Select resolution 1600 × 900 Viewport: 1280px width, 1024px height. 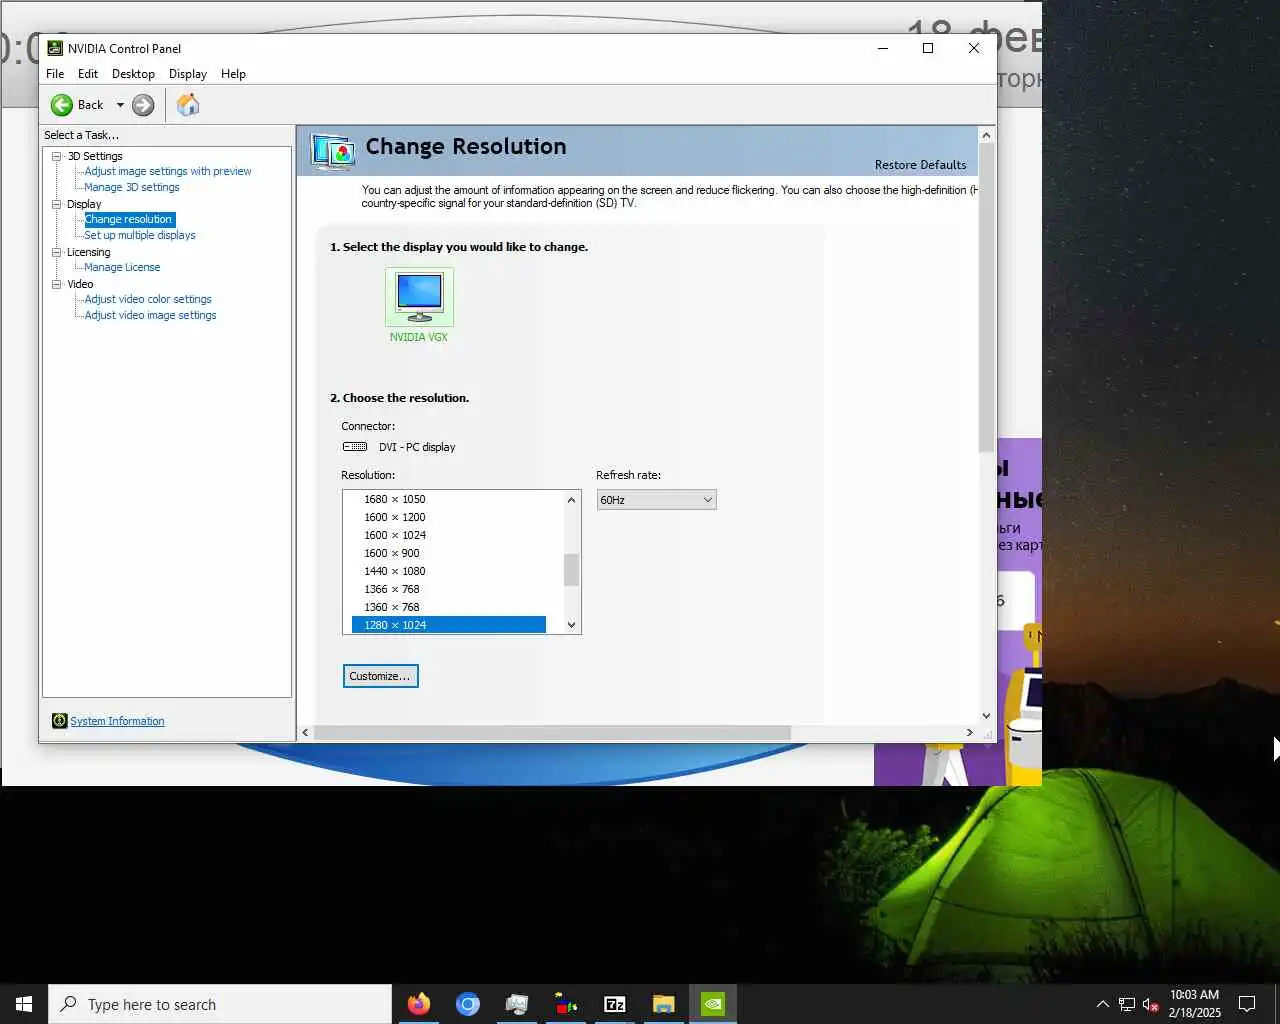pos(449,553)
